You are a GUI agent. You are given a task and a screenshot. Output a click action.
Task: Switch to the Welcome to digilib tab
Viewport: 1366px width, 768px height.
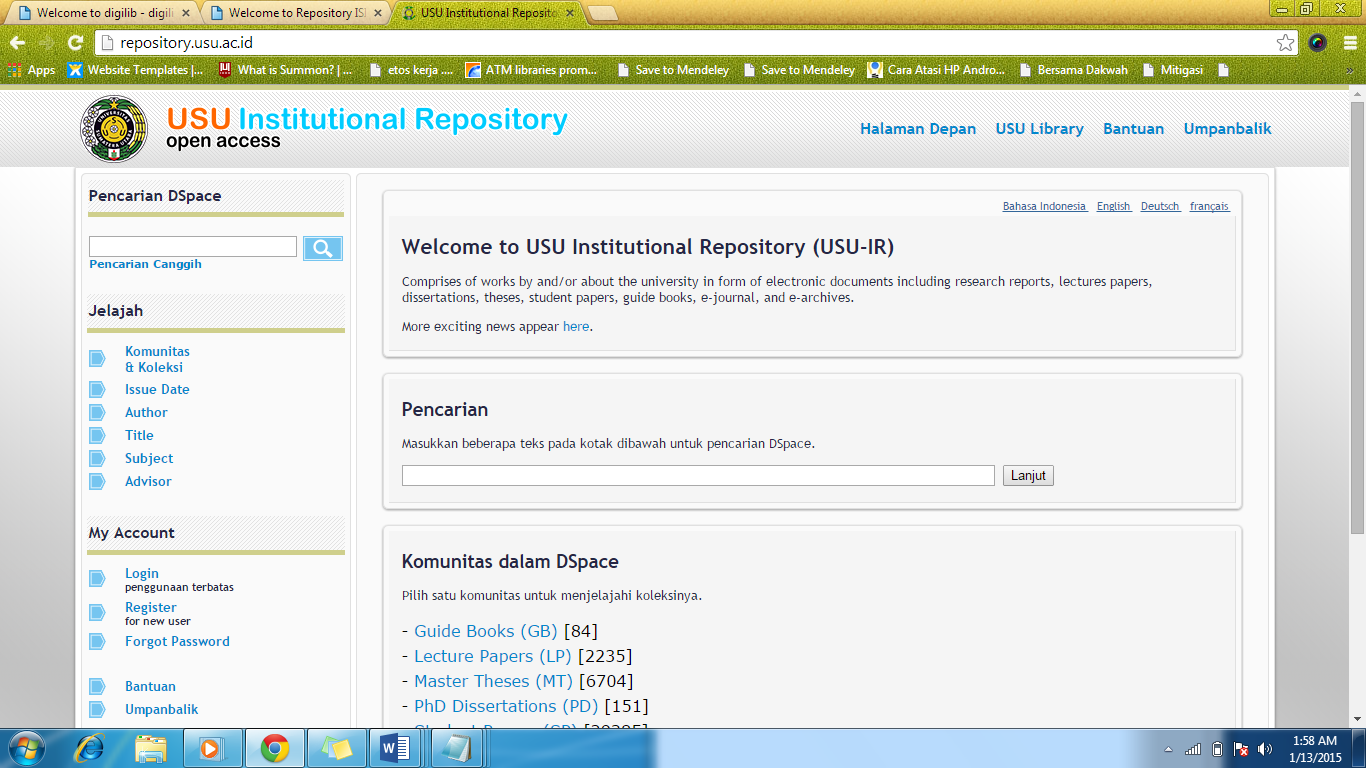coord(101,13)
